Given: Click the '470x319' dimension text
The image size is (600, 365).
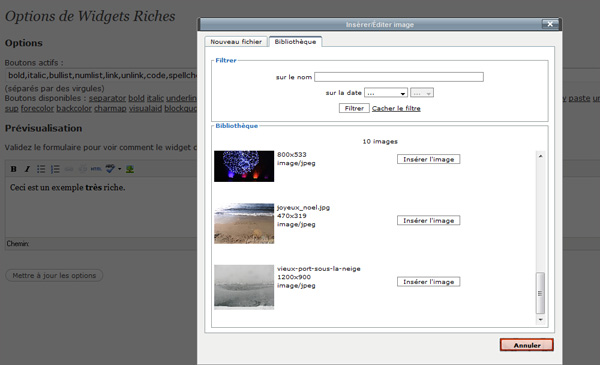Looking at the screenshot, I should coord(292,216).
